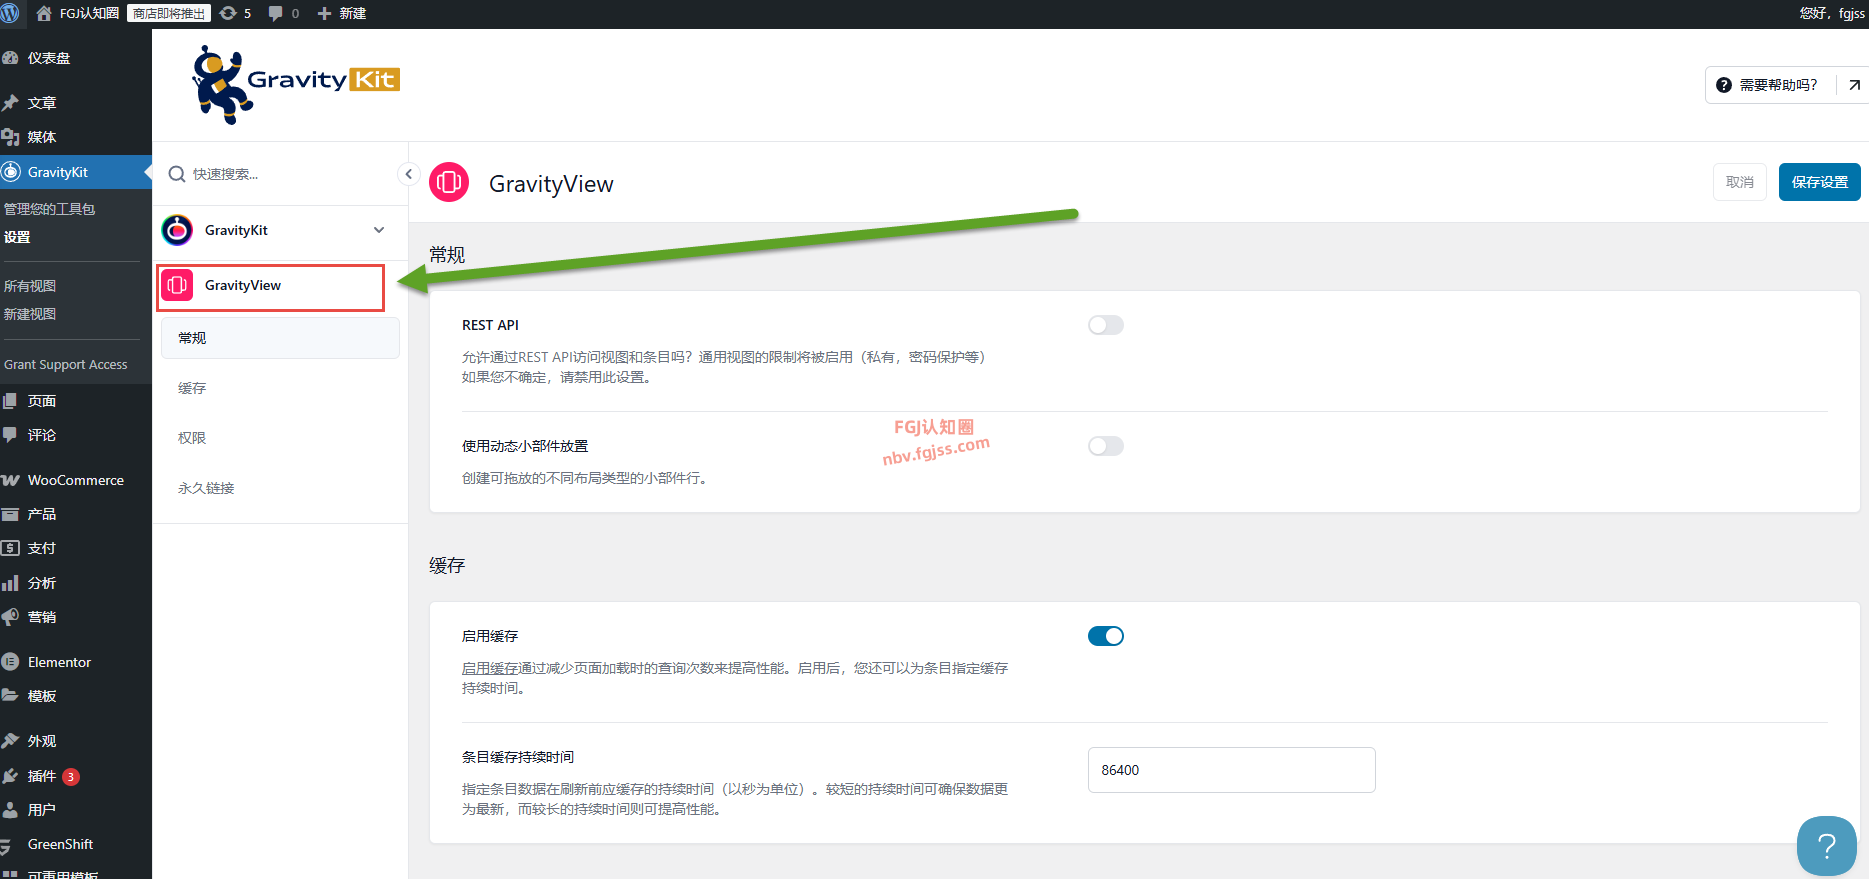This screenshot has width=1869, height=879.
Task: Click the pink GravityView icon in the page header
Action: click(449, 182)
